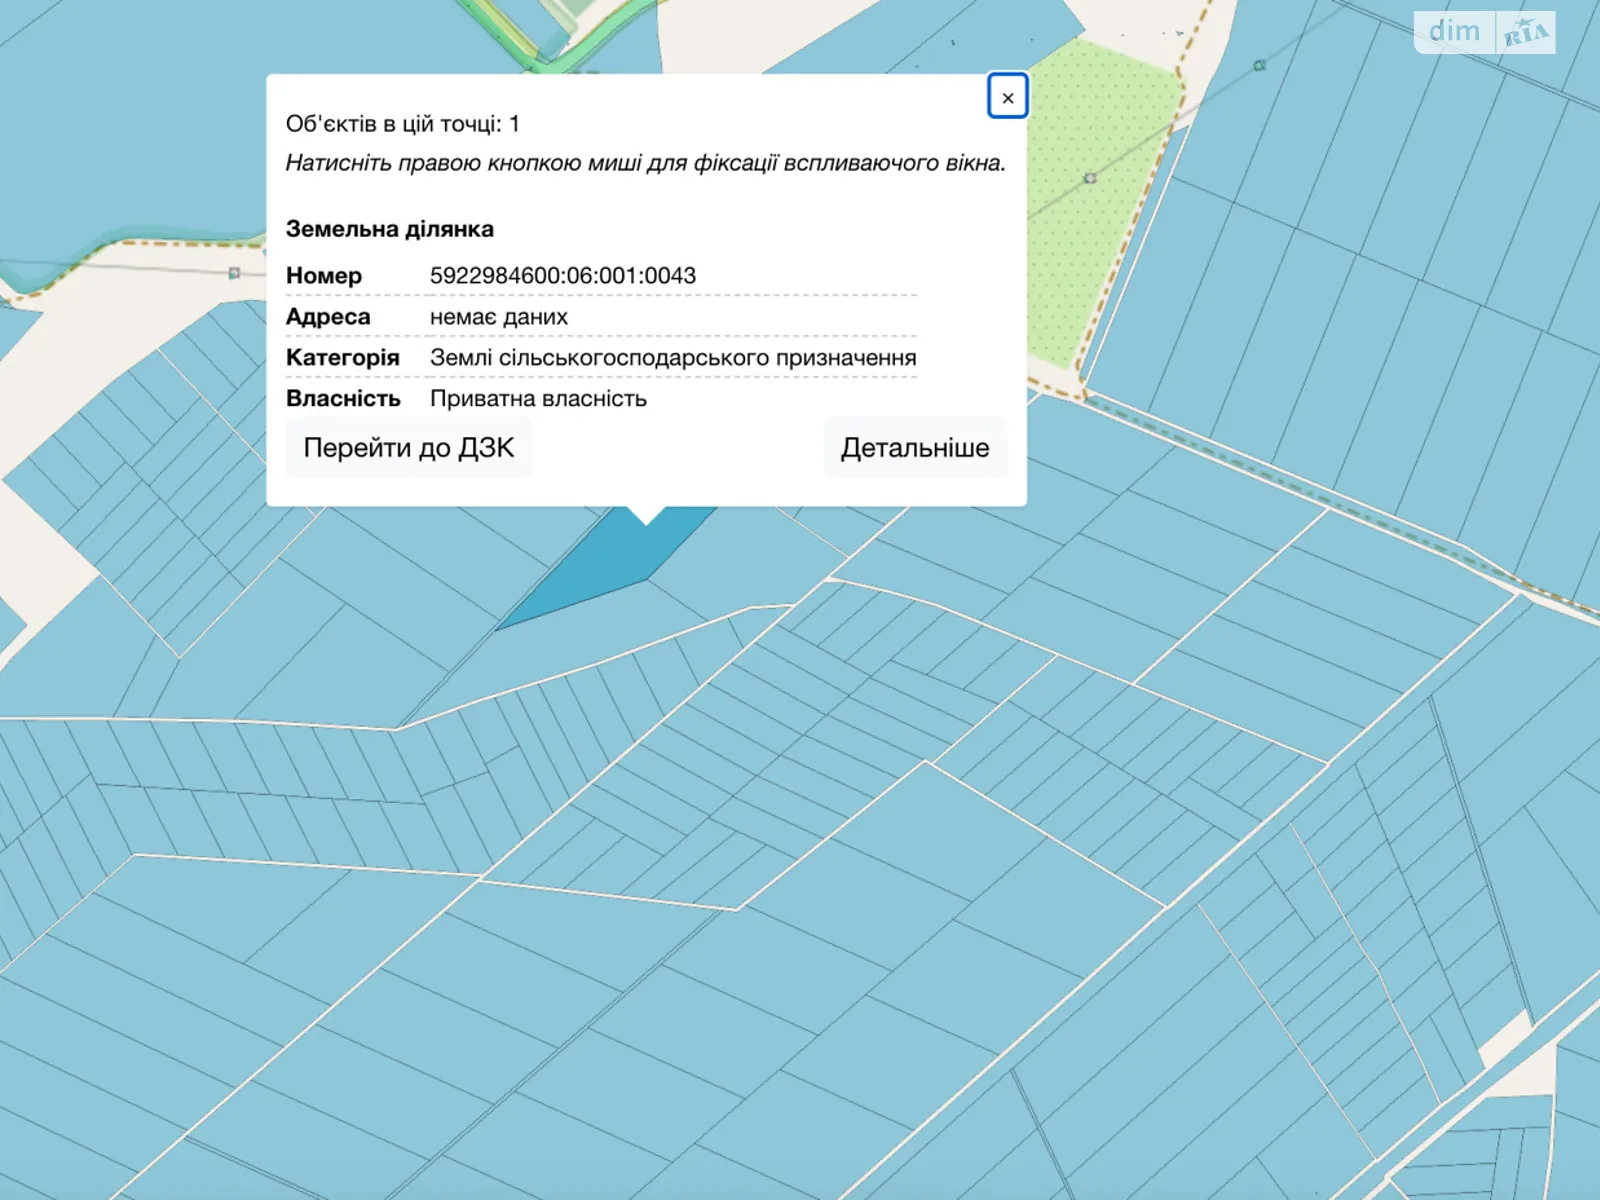Click the italic right-click hint text

point(645,163)
